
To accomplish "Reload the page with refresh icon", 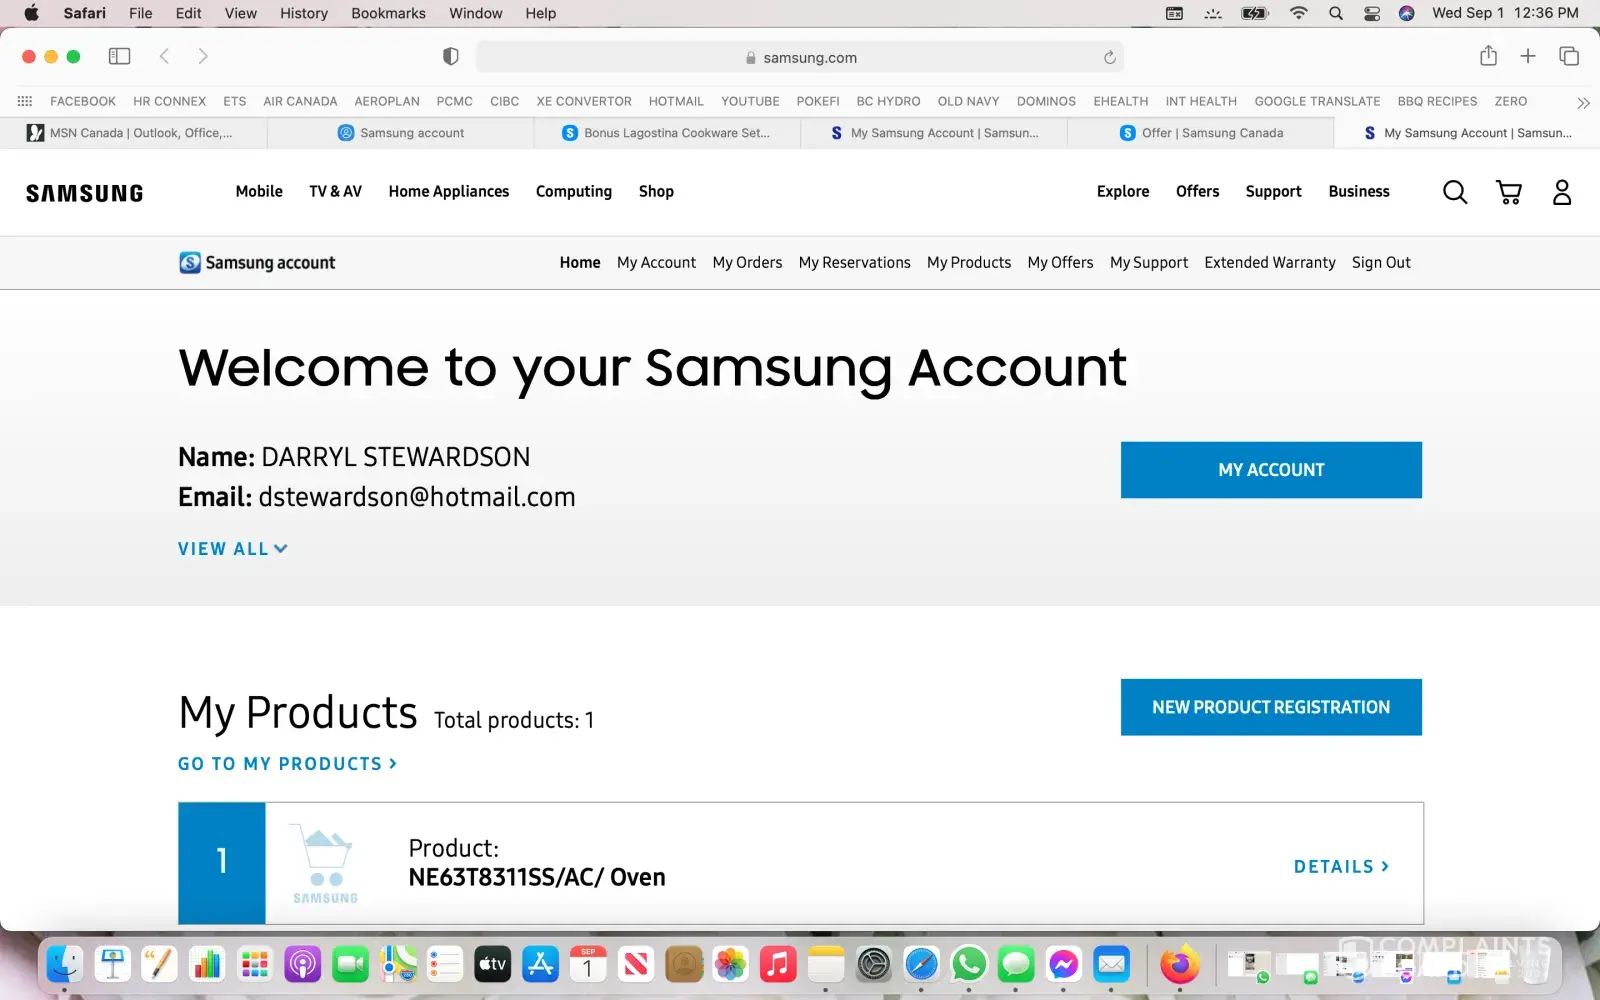I will pyautogui.click(x=1109, y=58).
